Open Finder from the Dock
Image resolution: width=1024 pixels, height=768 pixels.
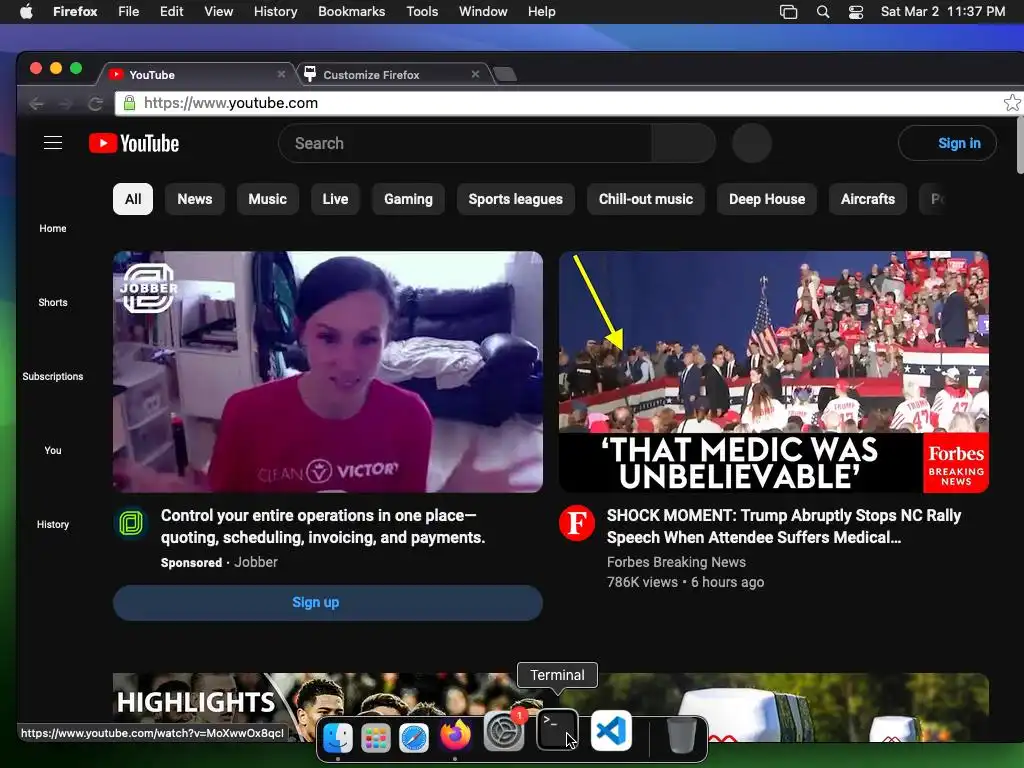click(338, 737)
